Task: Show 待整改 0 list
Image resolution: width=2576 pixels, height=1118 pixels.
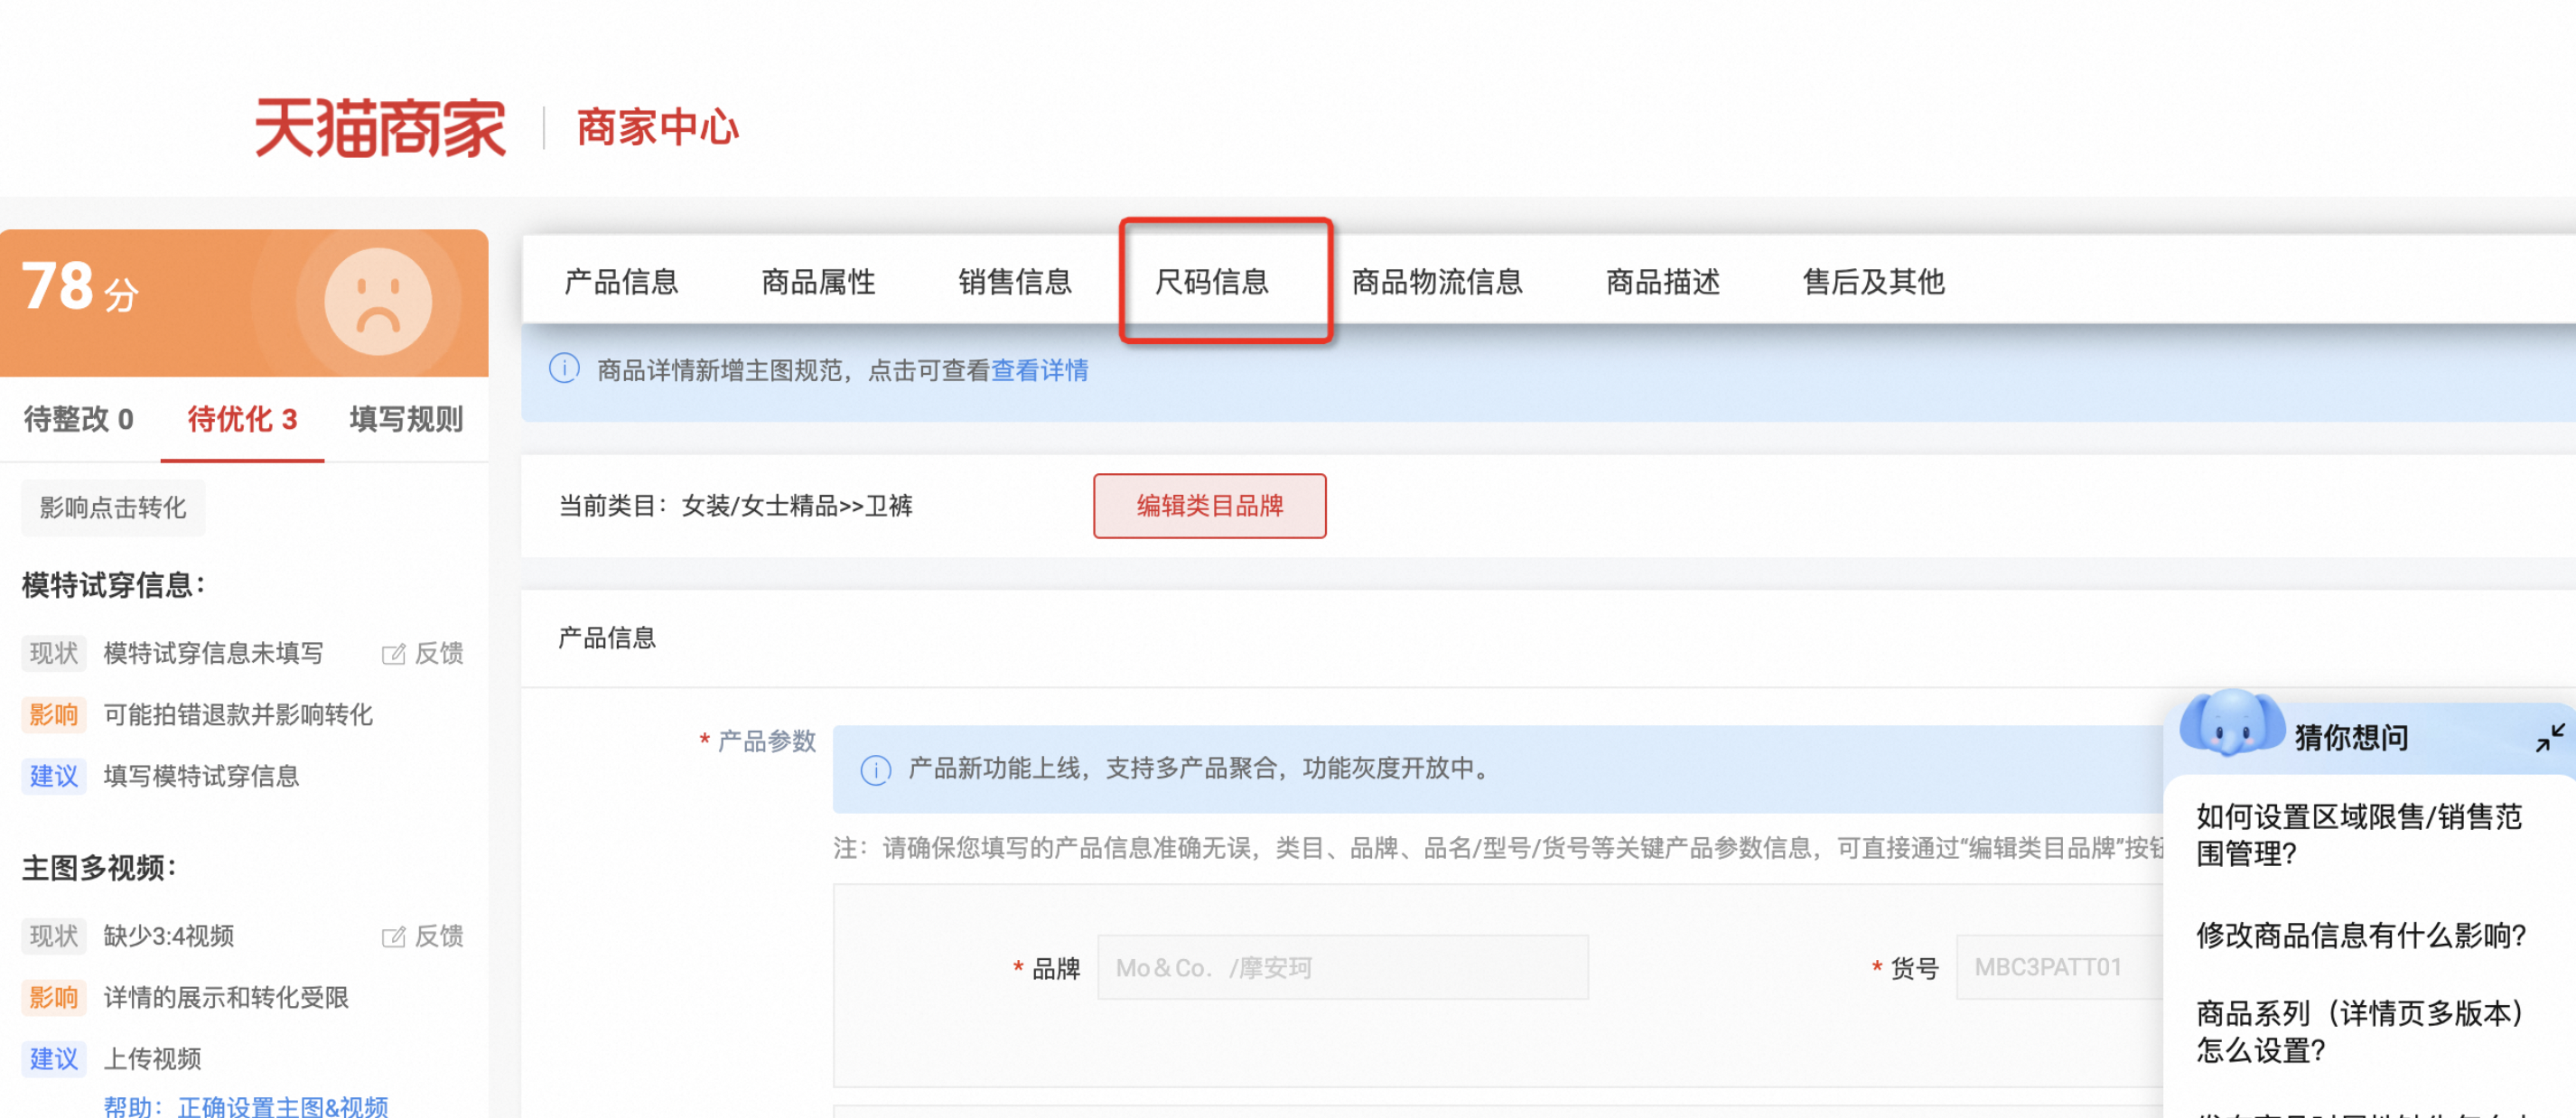Action: 79,419
